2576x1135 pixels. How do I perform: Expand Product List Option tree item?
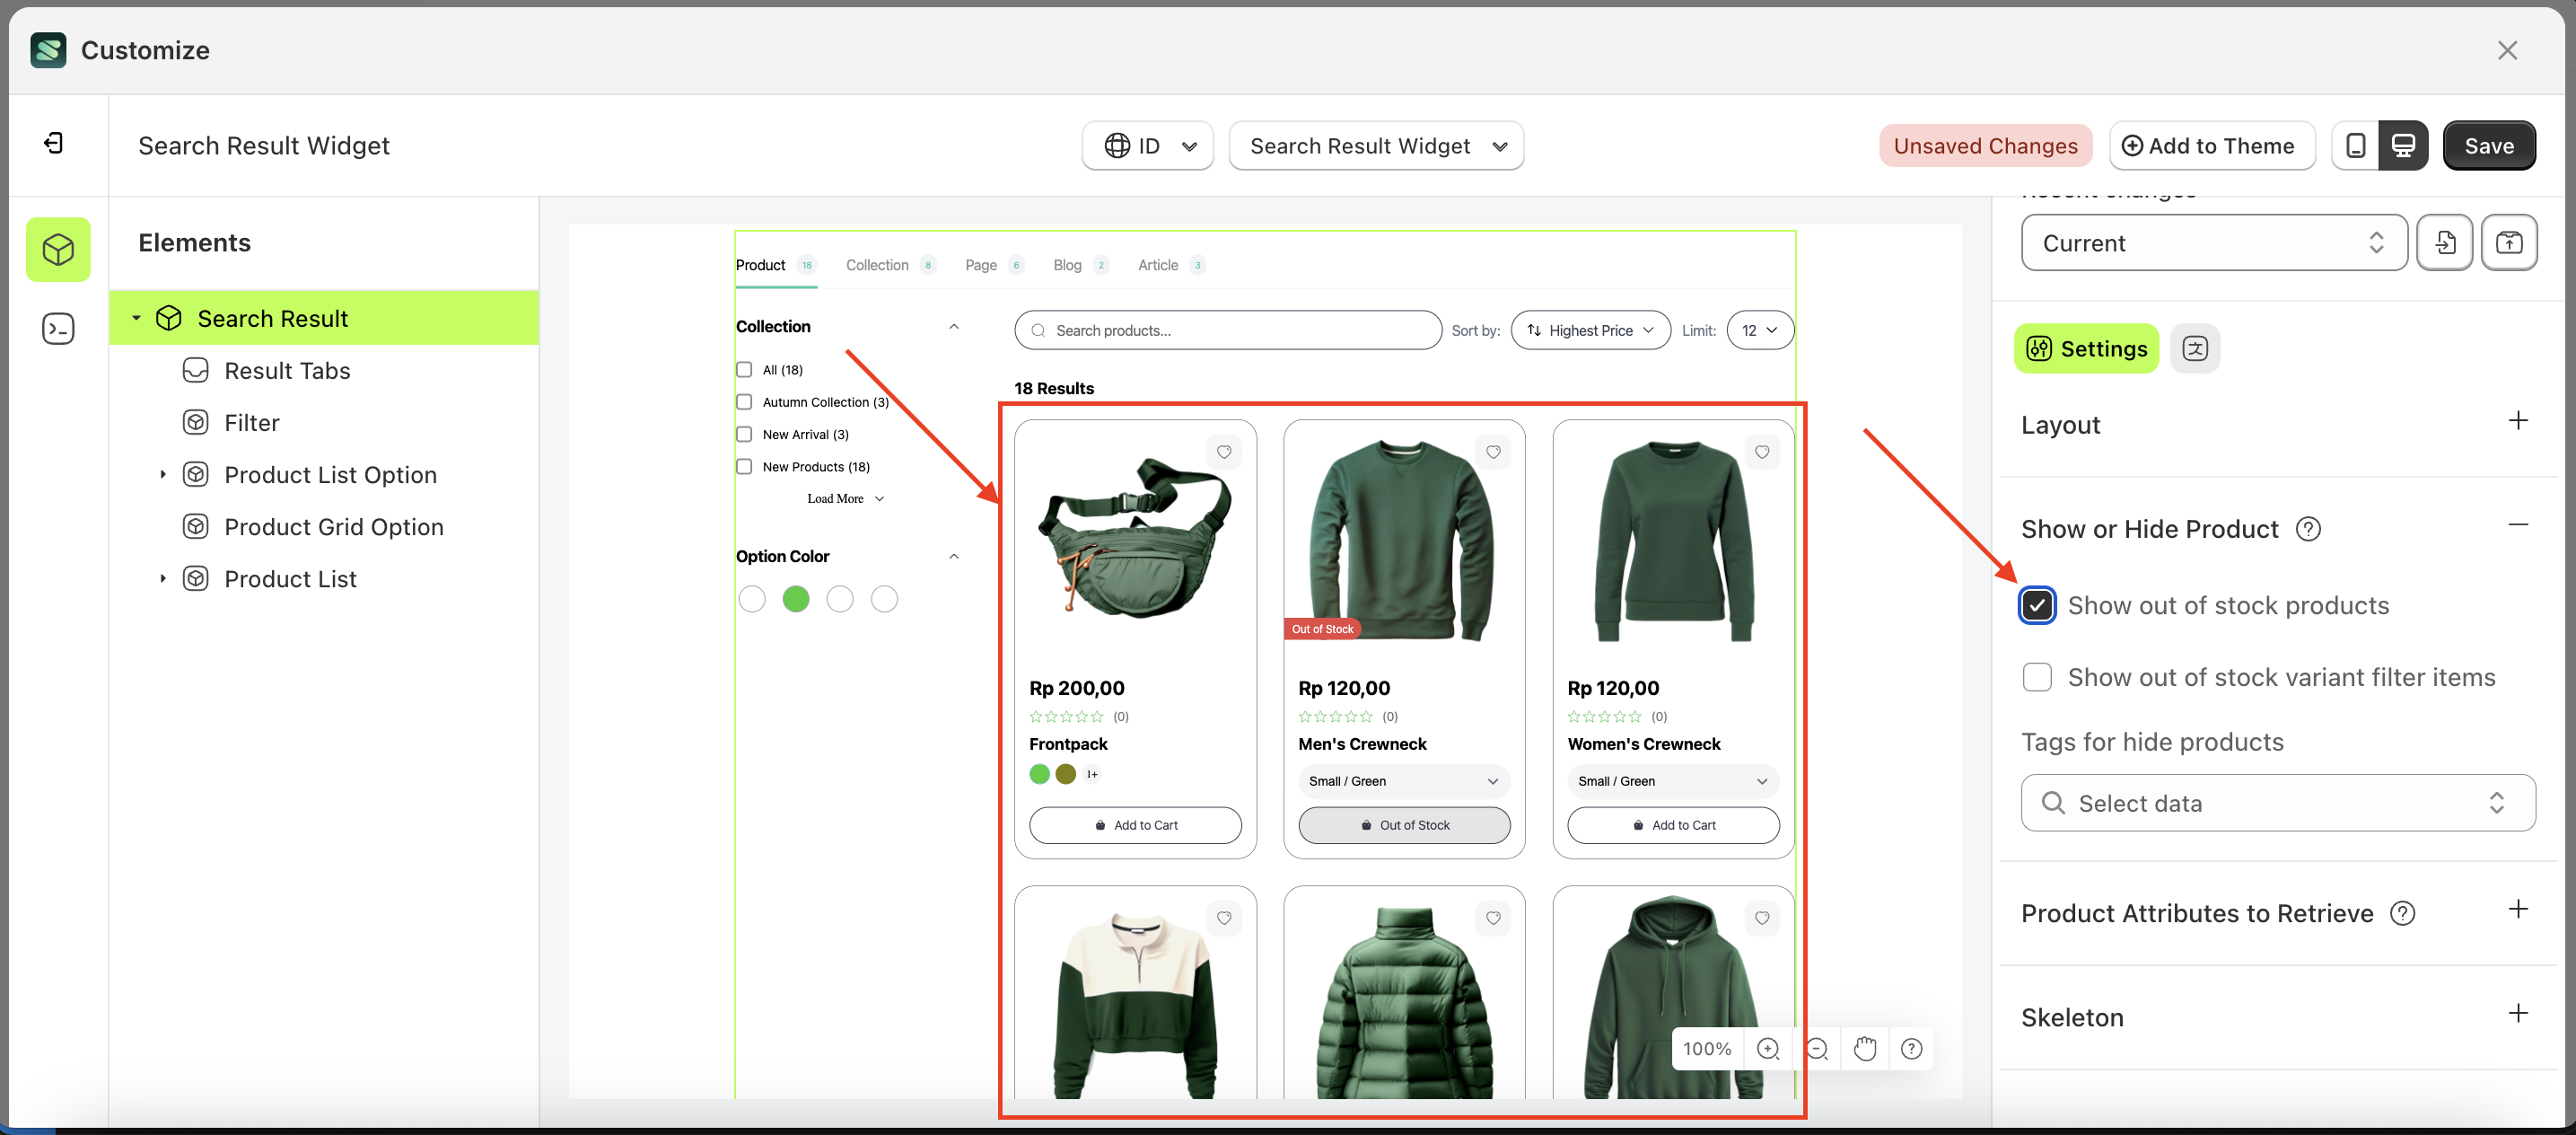[163, 475]
